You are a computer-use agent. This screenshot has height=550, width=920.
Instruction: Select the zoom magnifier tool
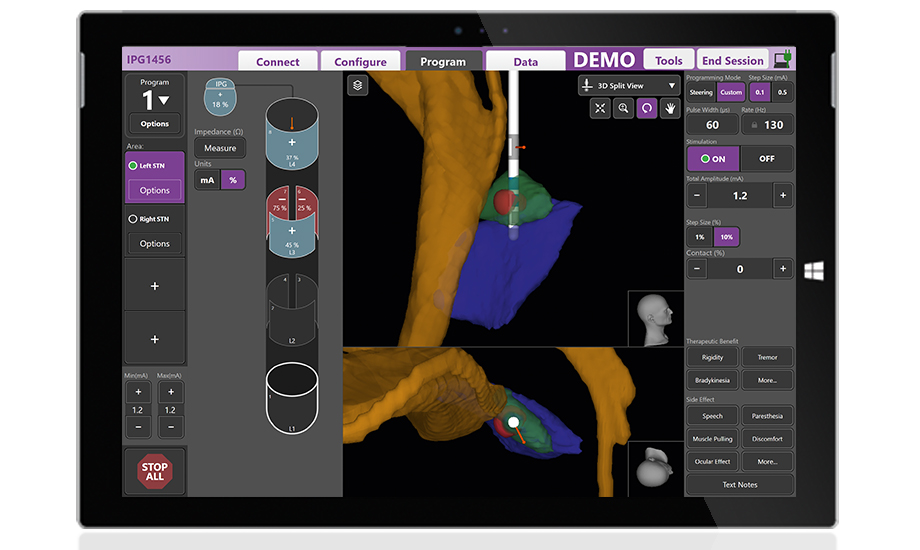coord(623,109)
